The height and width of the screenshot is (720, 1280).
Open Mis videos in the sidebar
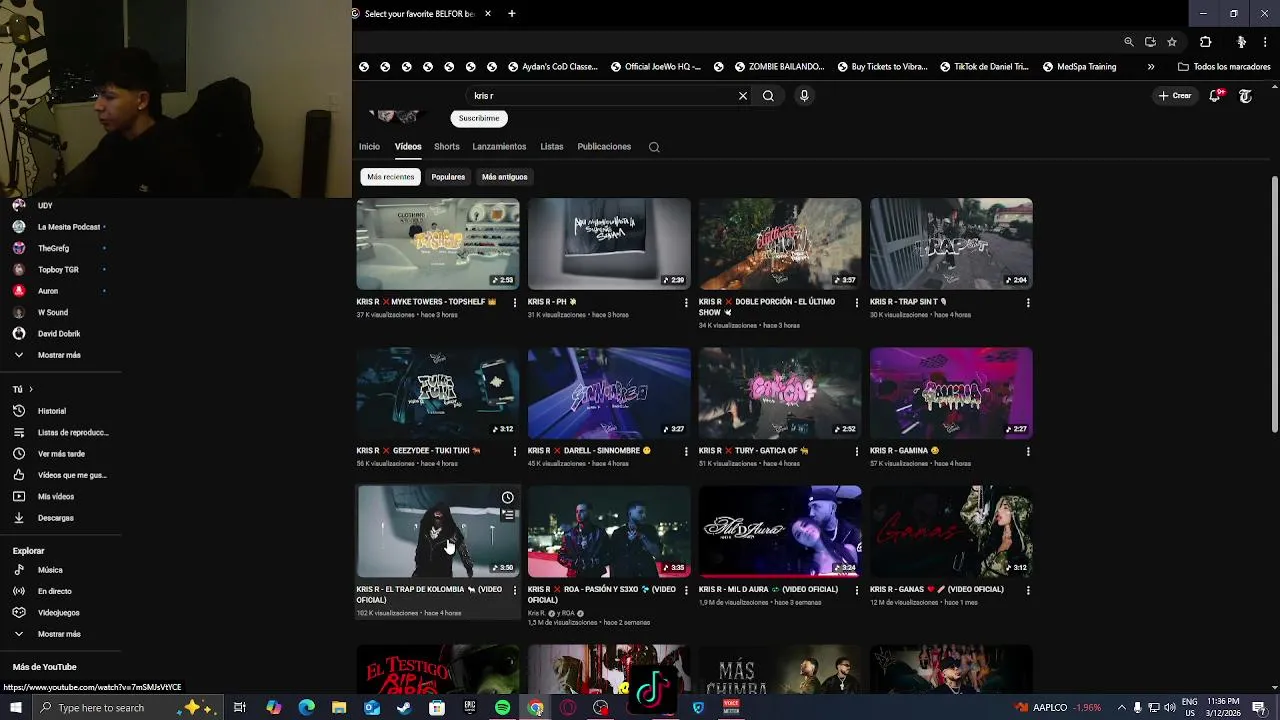[56, 497]
